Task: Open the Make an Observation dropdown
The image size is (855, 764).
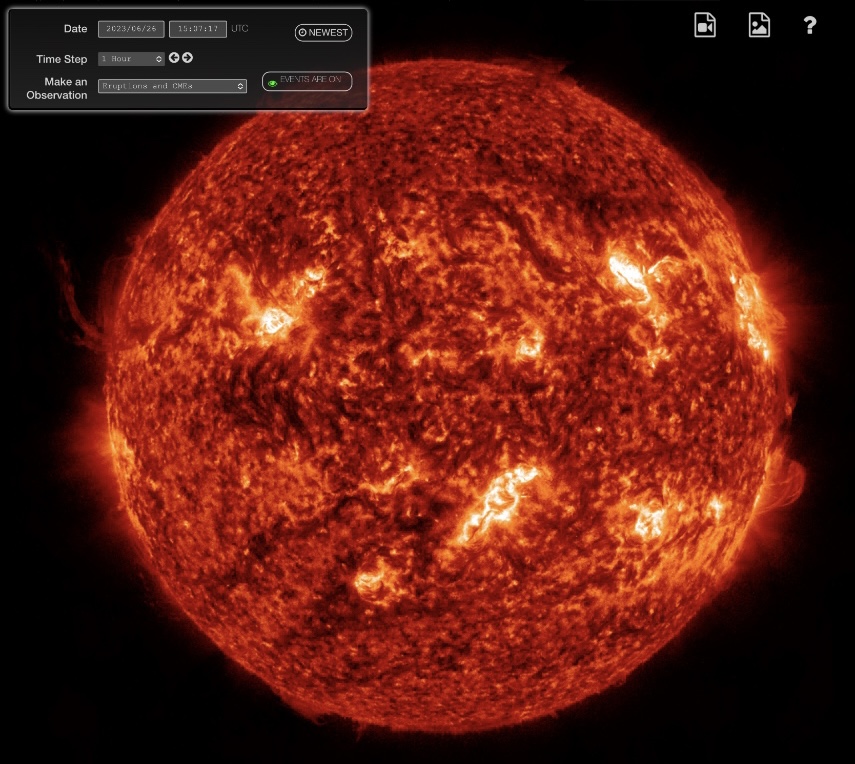Action: 172,86
